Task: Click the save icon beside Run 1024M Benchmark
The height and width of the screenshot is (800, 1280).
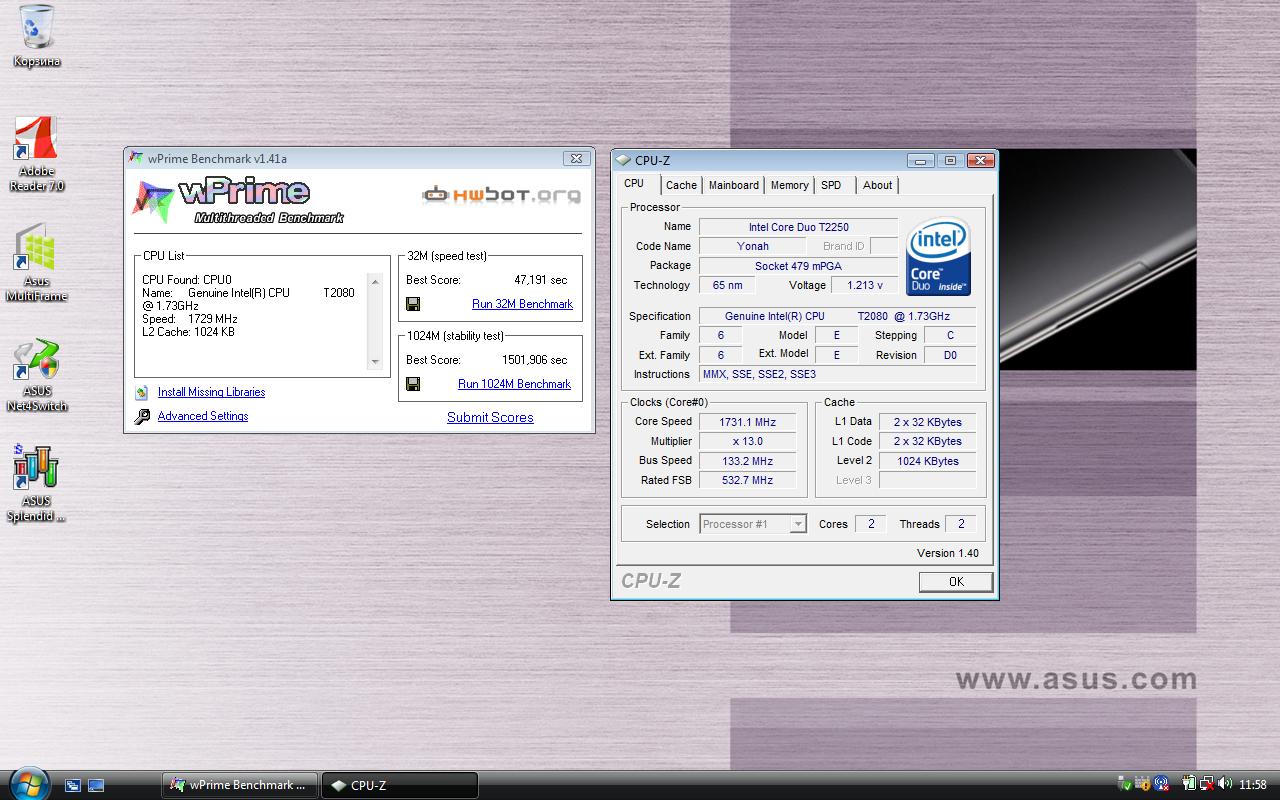Action: click(413, 384)
